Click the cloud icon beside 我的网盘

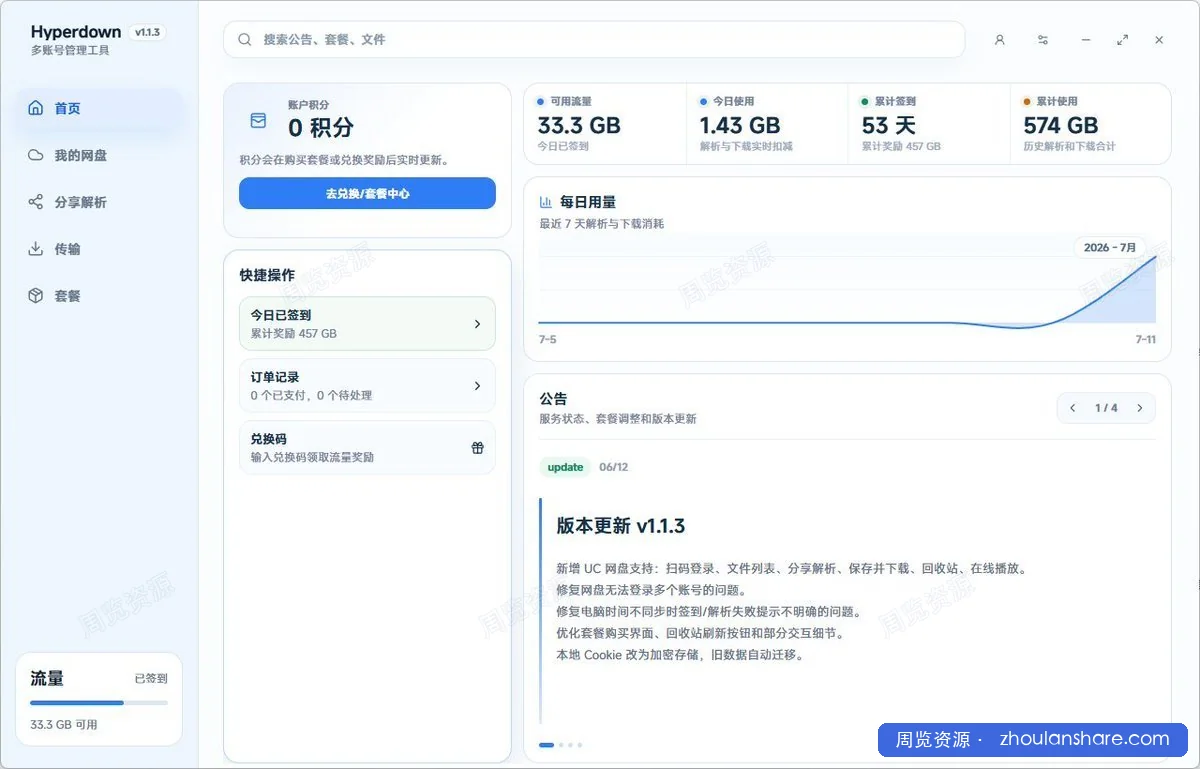click(x=36, y=155)
